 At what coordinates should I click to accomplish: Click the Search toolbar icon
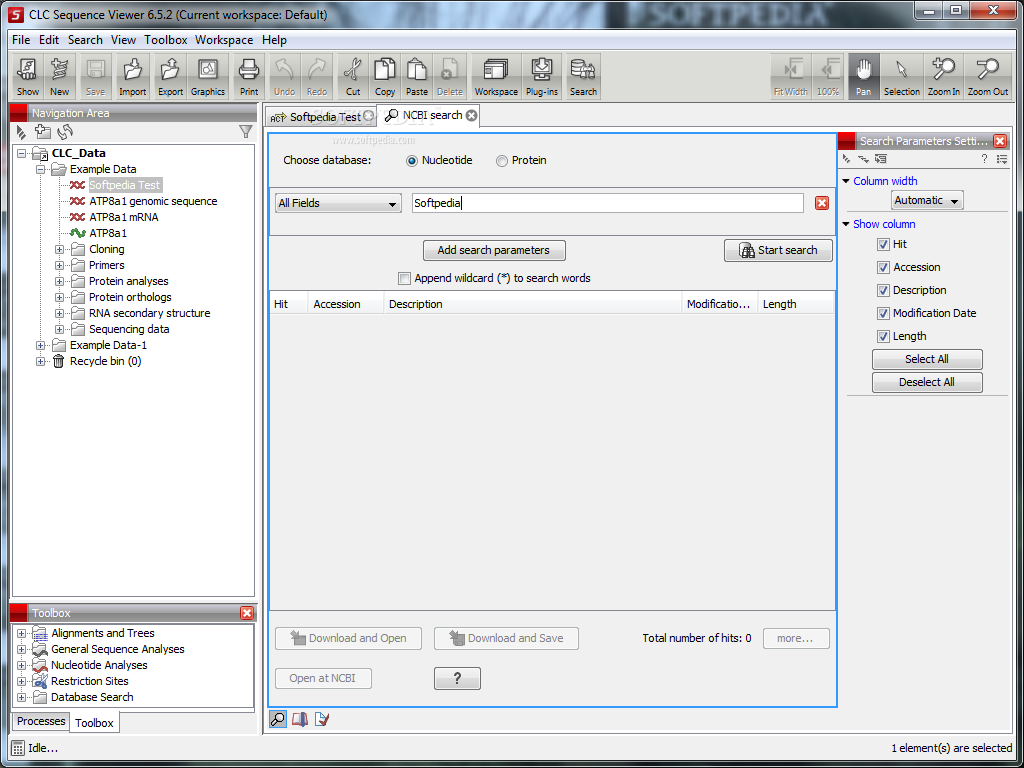coord(583,76)
